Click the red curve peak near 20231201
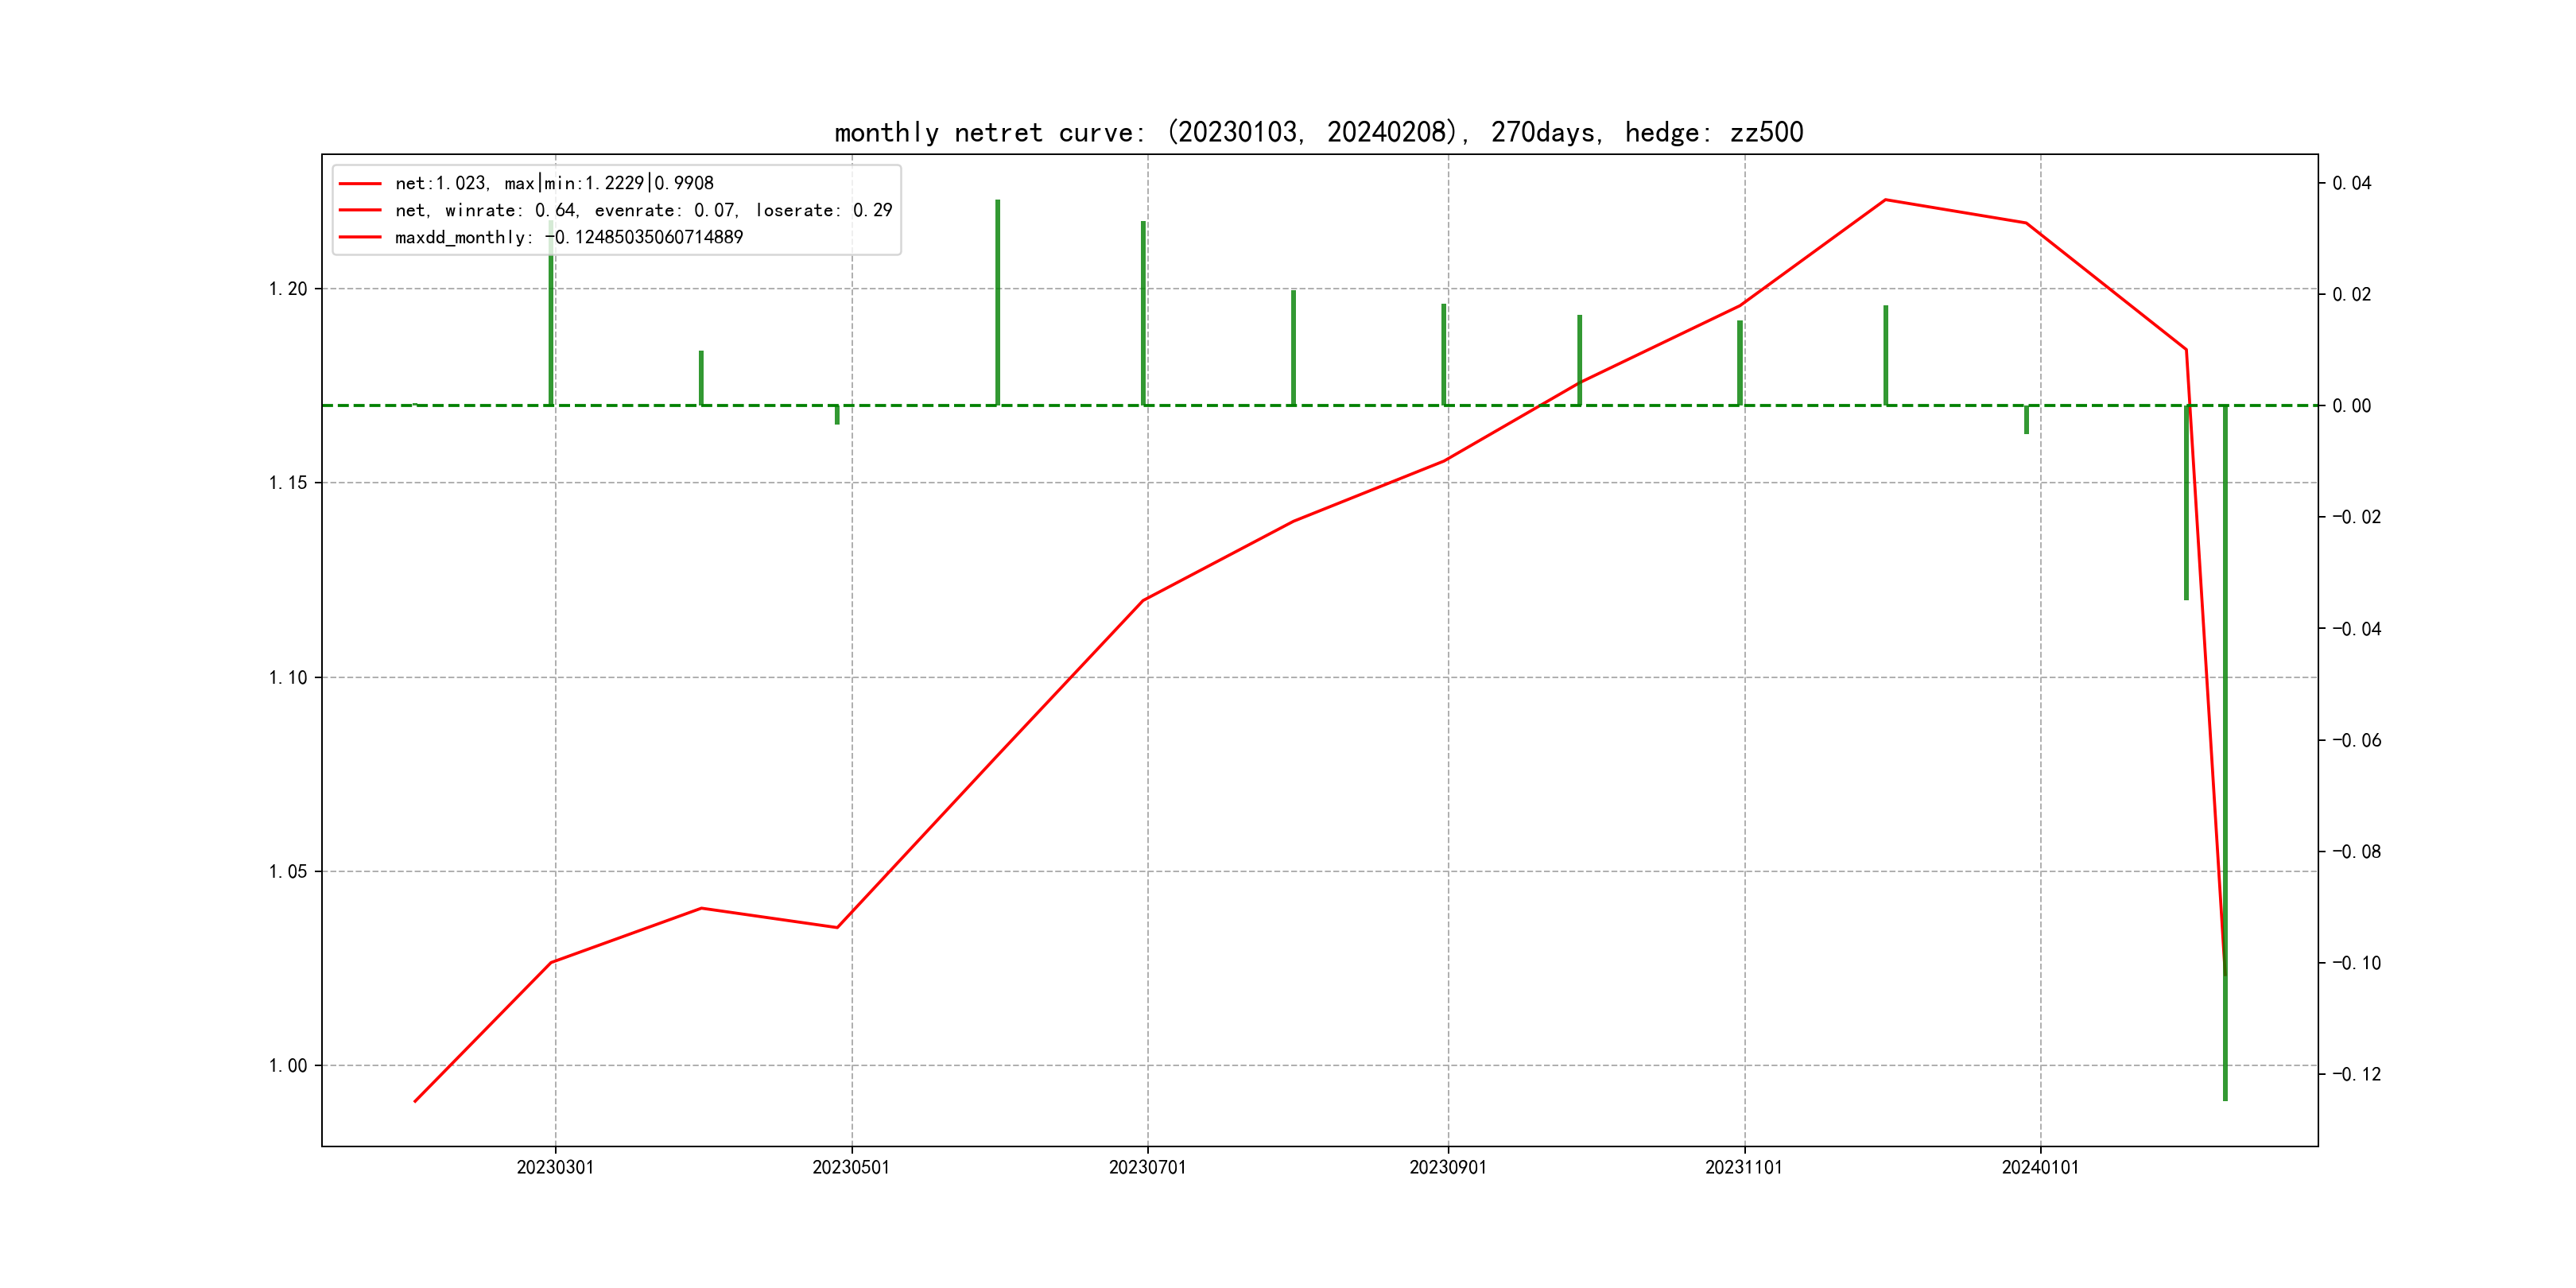Image resolution: width=2576 pixels, height=1288 pixels. tap(1885, 200)
